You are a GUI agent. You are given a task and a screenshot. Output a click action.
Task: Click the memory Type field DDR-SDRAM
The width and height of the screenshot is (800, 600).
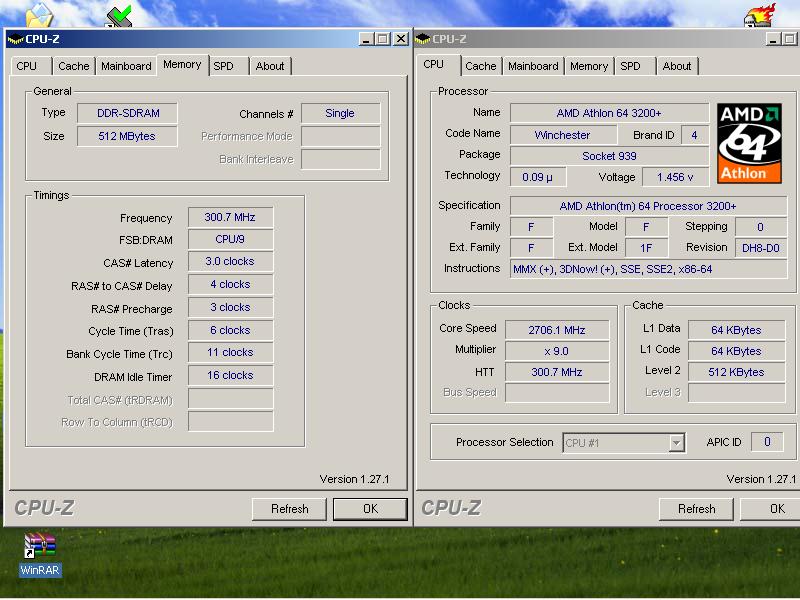tap(128, 113)
